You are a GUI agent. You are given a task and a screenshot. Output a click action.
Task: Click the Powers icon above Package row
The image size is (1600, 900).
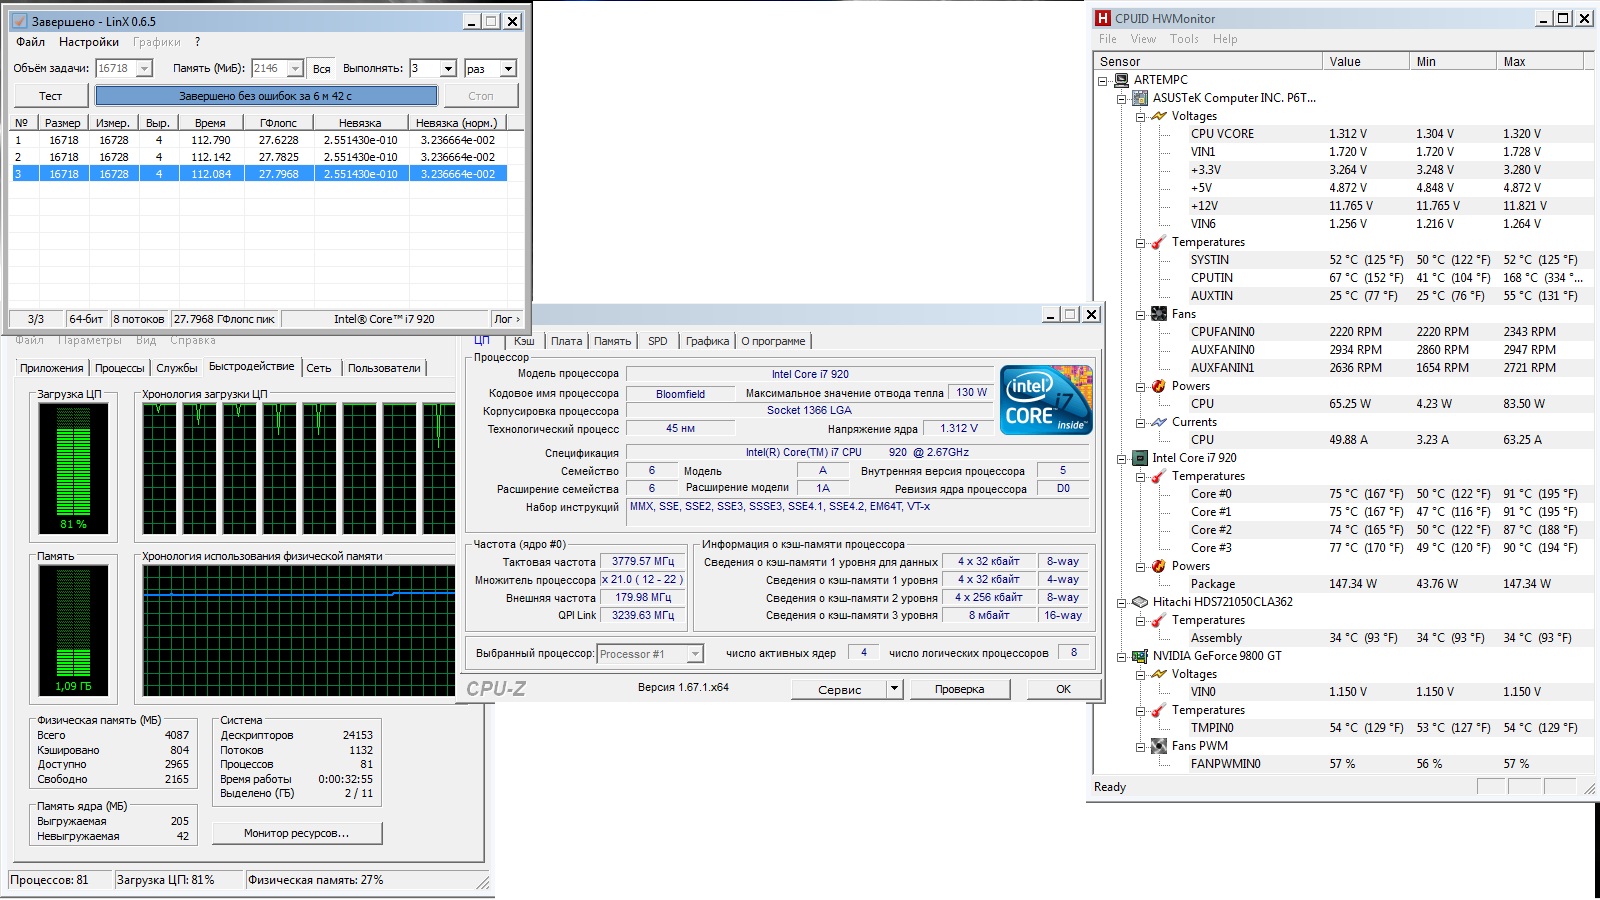click(1159, 566)
